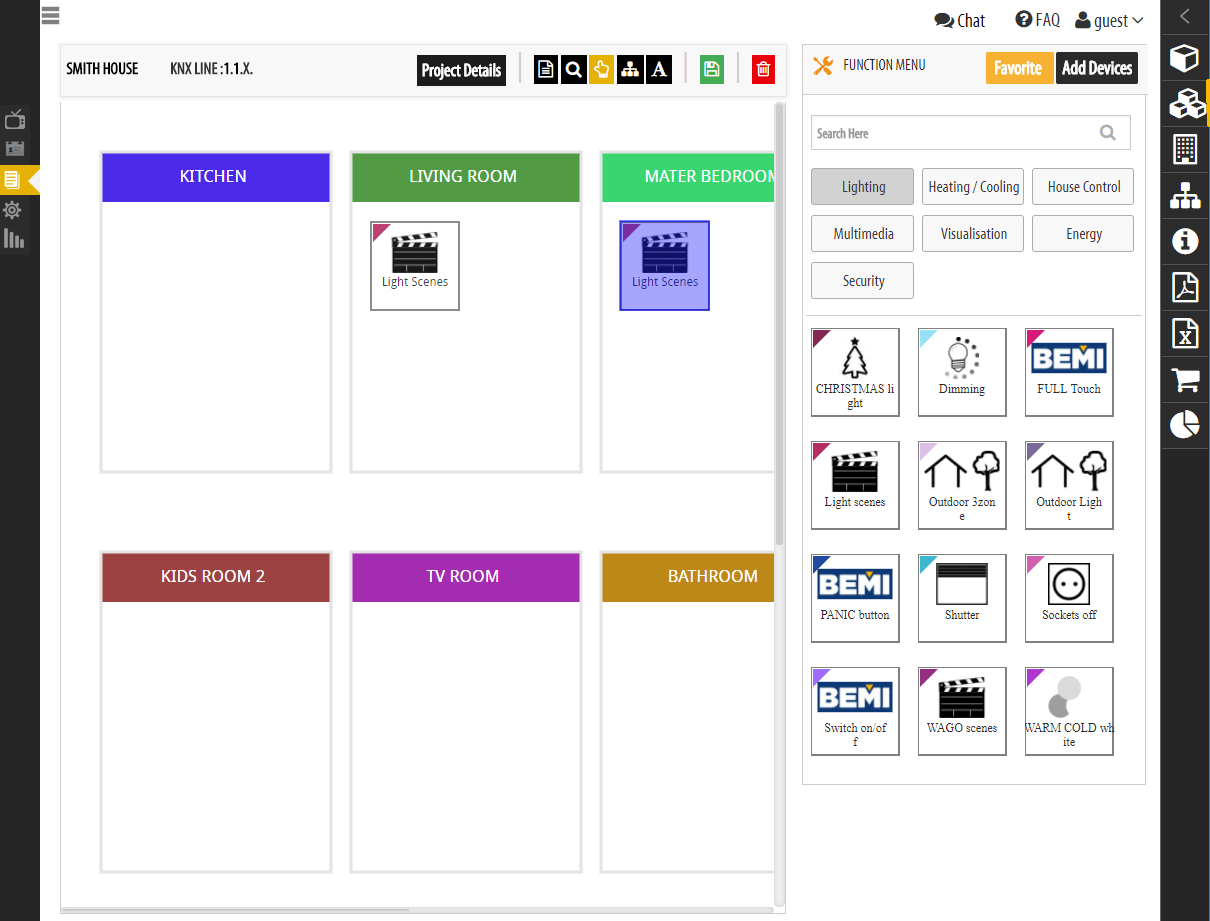Select the 3D cube view icon
This screenshot has height=921, width=1210.
1185,58
